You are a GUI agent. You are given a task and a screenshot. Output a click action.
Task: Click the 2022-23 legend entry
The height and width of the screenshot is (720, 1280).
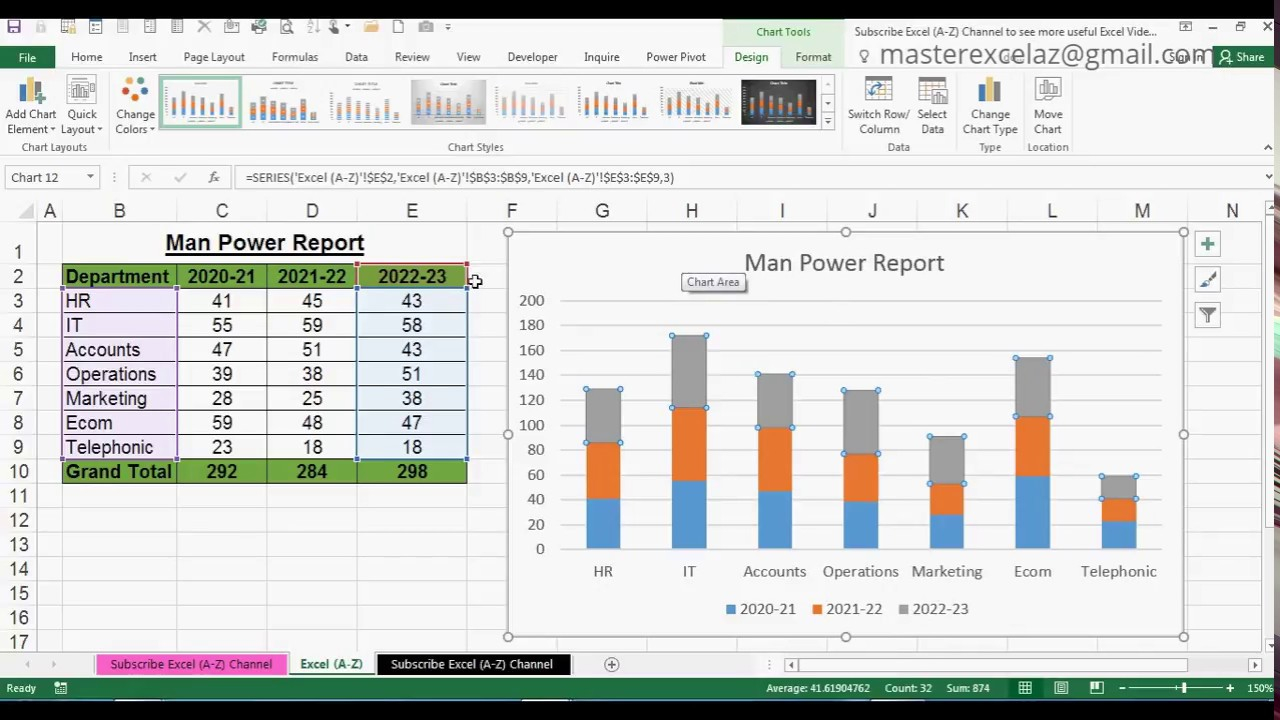pos(933,608)
